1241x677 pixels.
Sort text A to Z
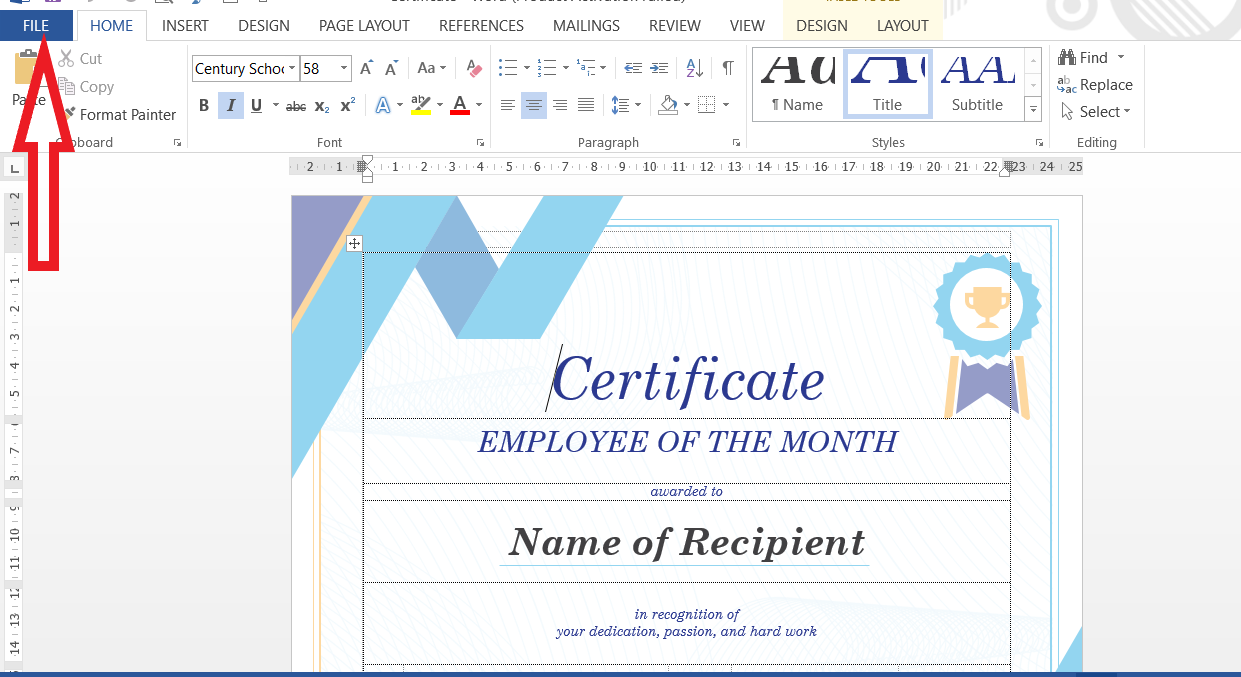tap(695, 68)
